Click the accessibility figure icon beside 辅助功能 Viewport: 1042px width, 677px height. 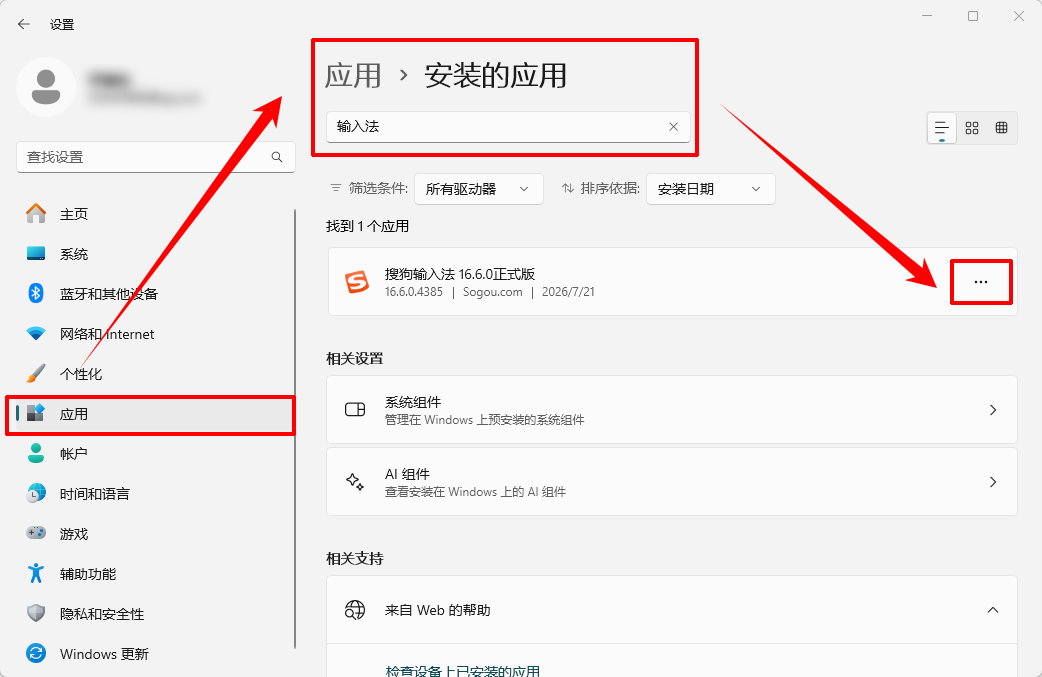pos(36,573)
